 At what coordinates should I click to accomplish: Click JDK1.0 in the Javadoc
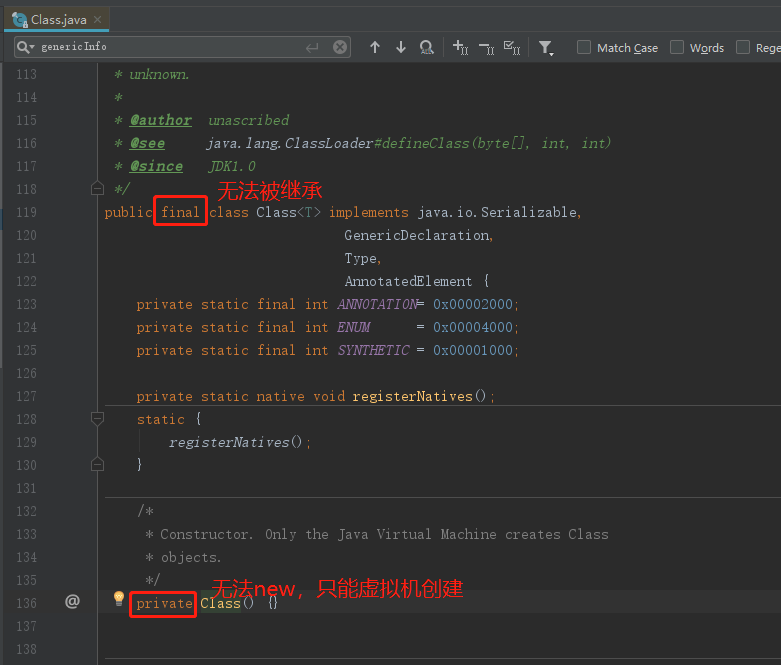(232, 166)
